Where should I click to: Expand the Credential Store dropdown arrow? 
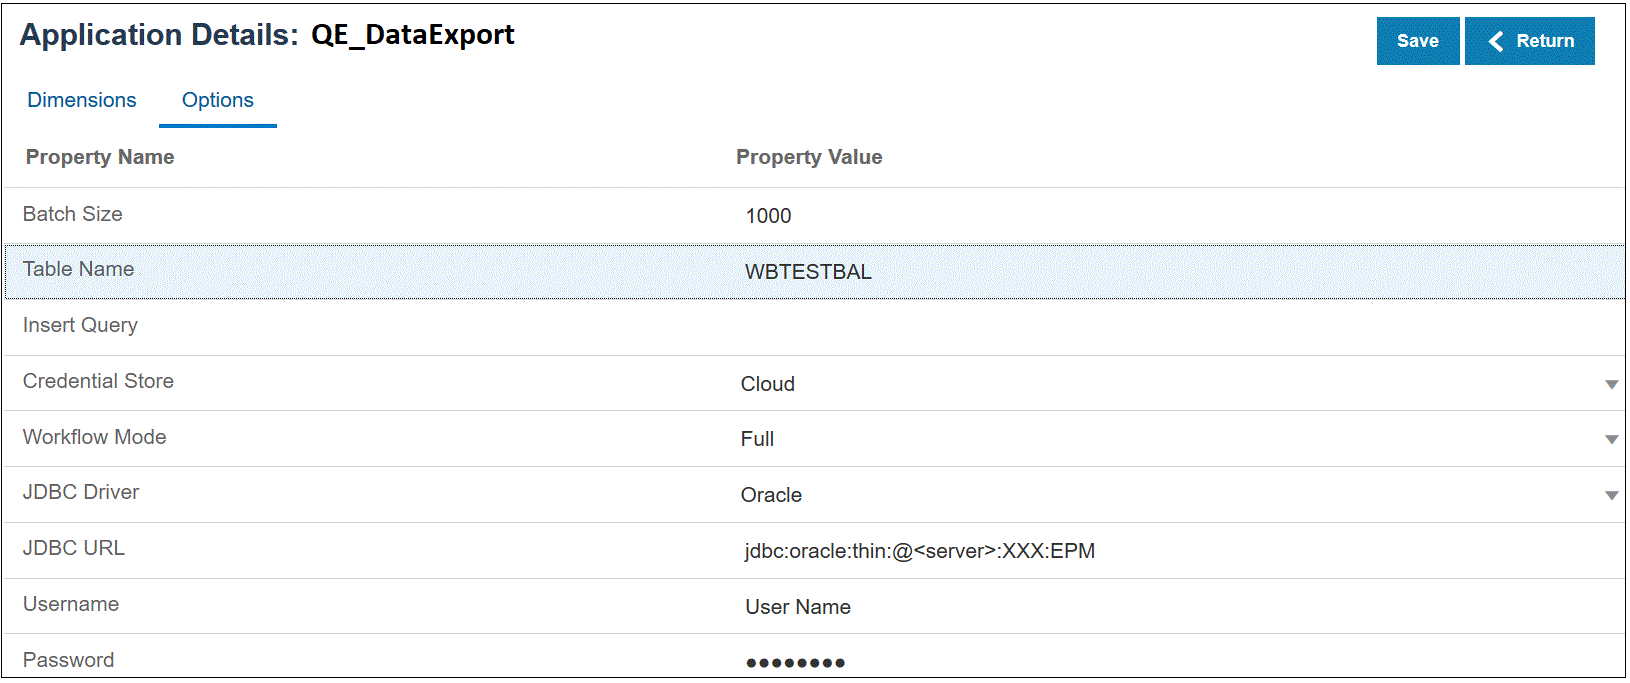[x=1611, y=384]
